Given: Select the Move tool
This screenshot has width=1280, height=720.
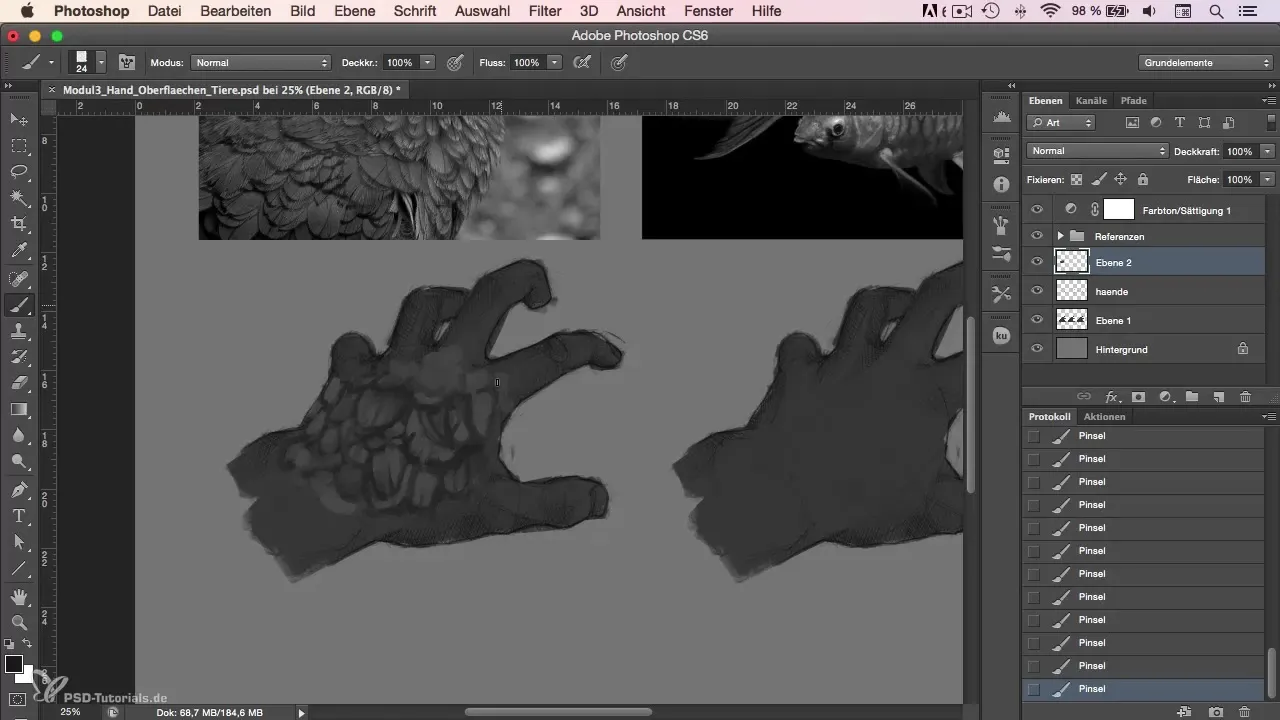Looking at the screenshot, I should tap(19, 119).
